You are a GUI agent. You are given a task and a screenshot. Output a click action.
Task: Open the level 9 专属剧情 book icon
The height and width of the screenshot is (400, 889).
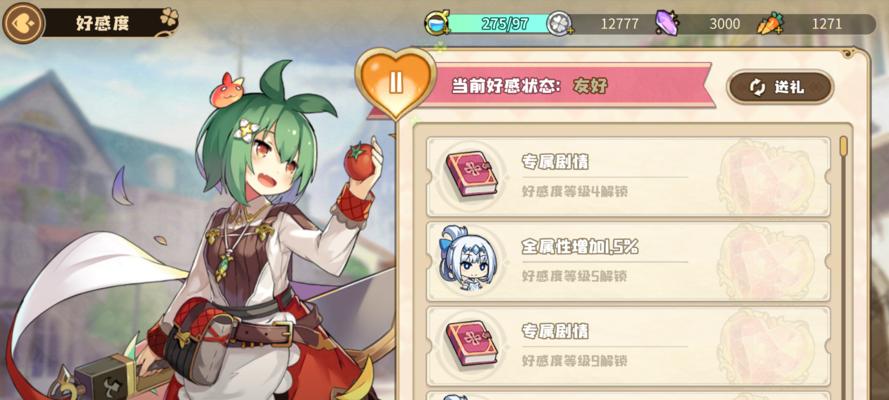(472, 343)
